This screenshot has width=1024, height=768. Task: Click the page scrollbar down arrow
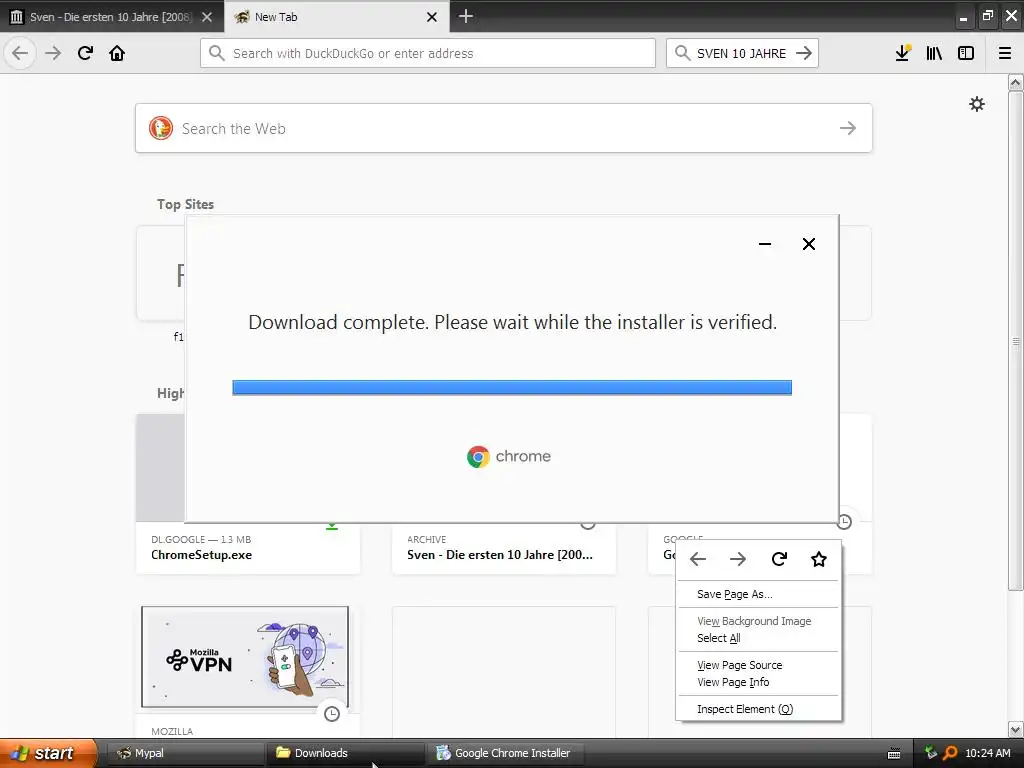click(x=1015, y=729)
